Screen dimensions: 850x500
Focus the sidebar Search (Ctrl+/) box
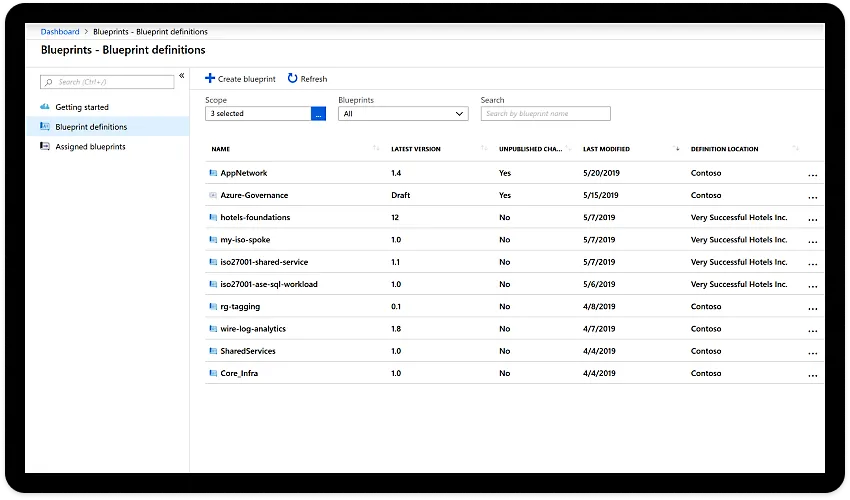pos(107,82)
